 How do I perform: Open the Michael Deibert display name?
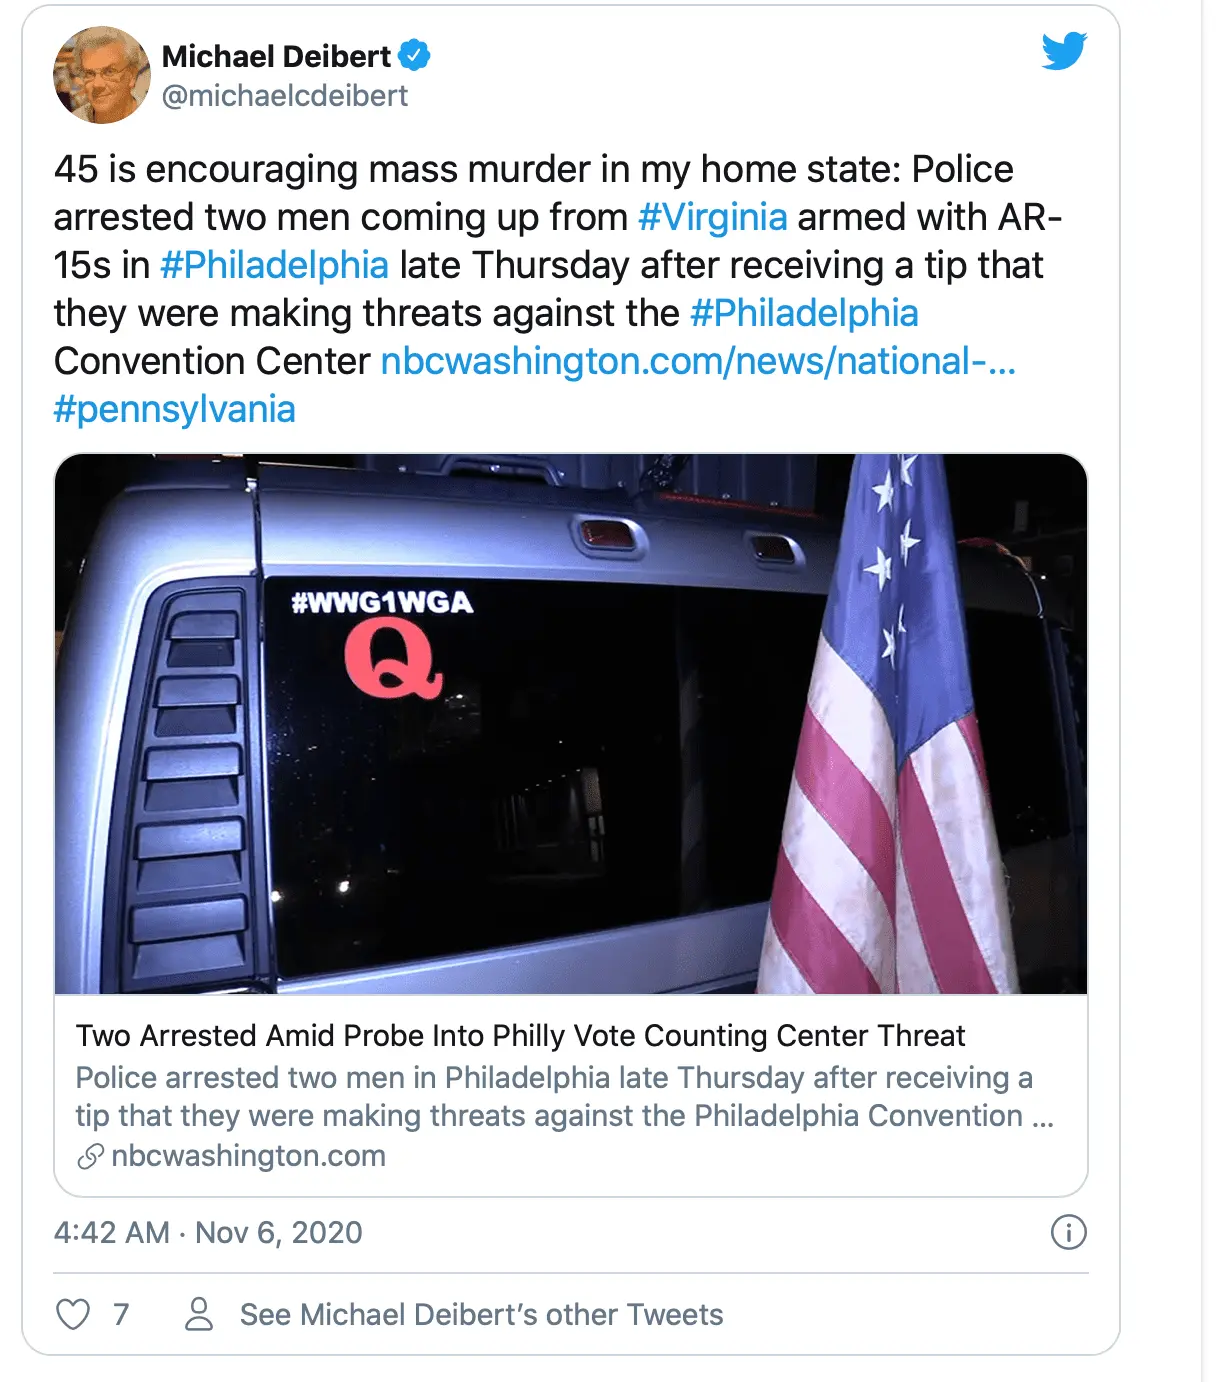tap(276, 56)
